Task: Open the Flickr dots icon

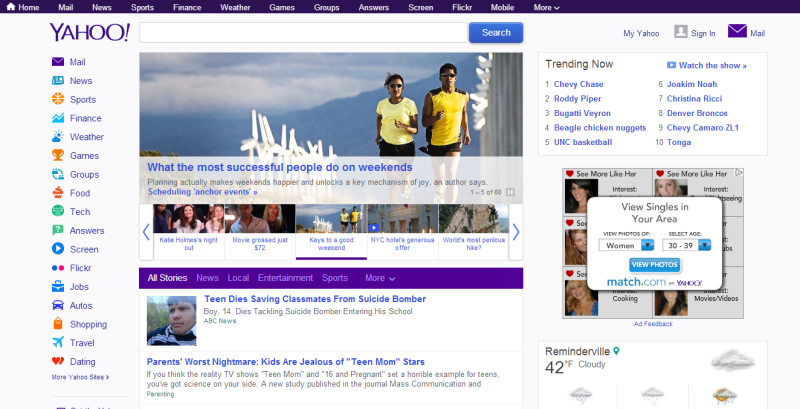Action: (x=58, y=268)
